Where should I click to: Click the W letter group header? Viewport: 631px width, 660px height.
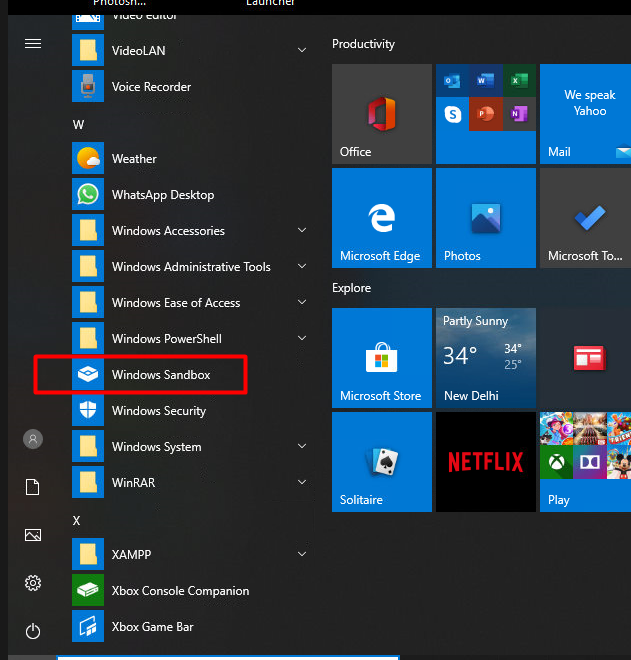tap(78, 125)
